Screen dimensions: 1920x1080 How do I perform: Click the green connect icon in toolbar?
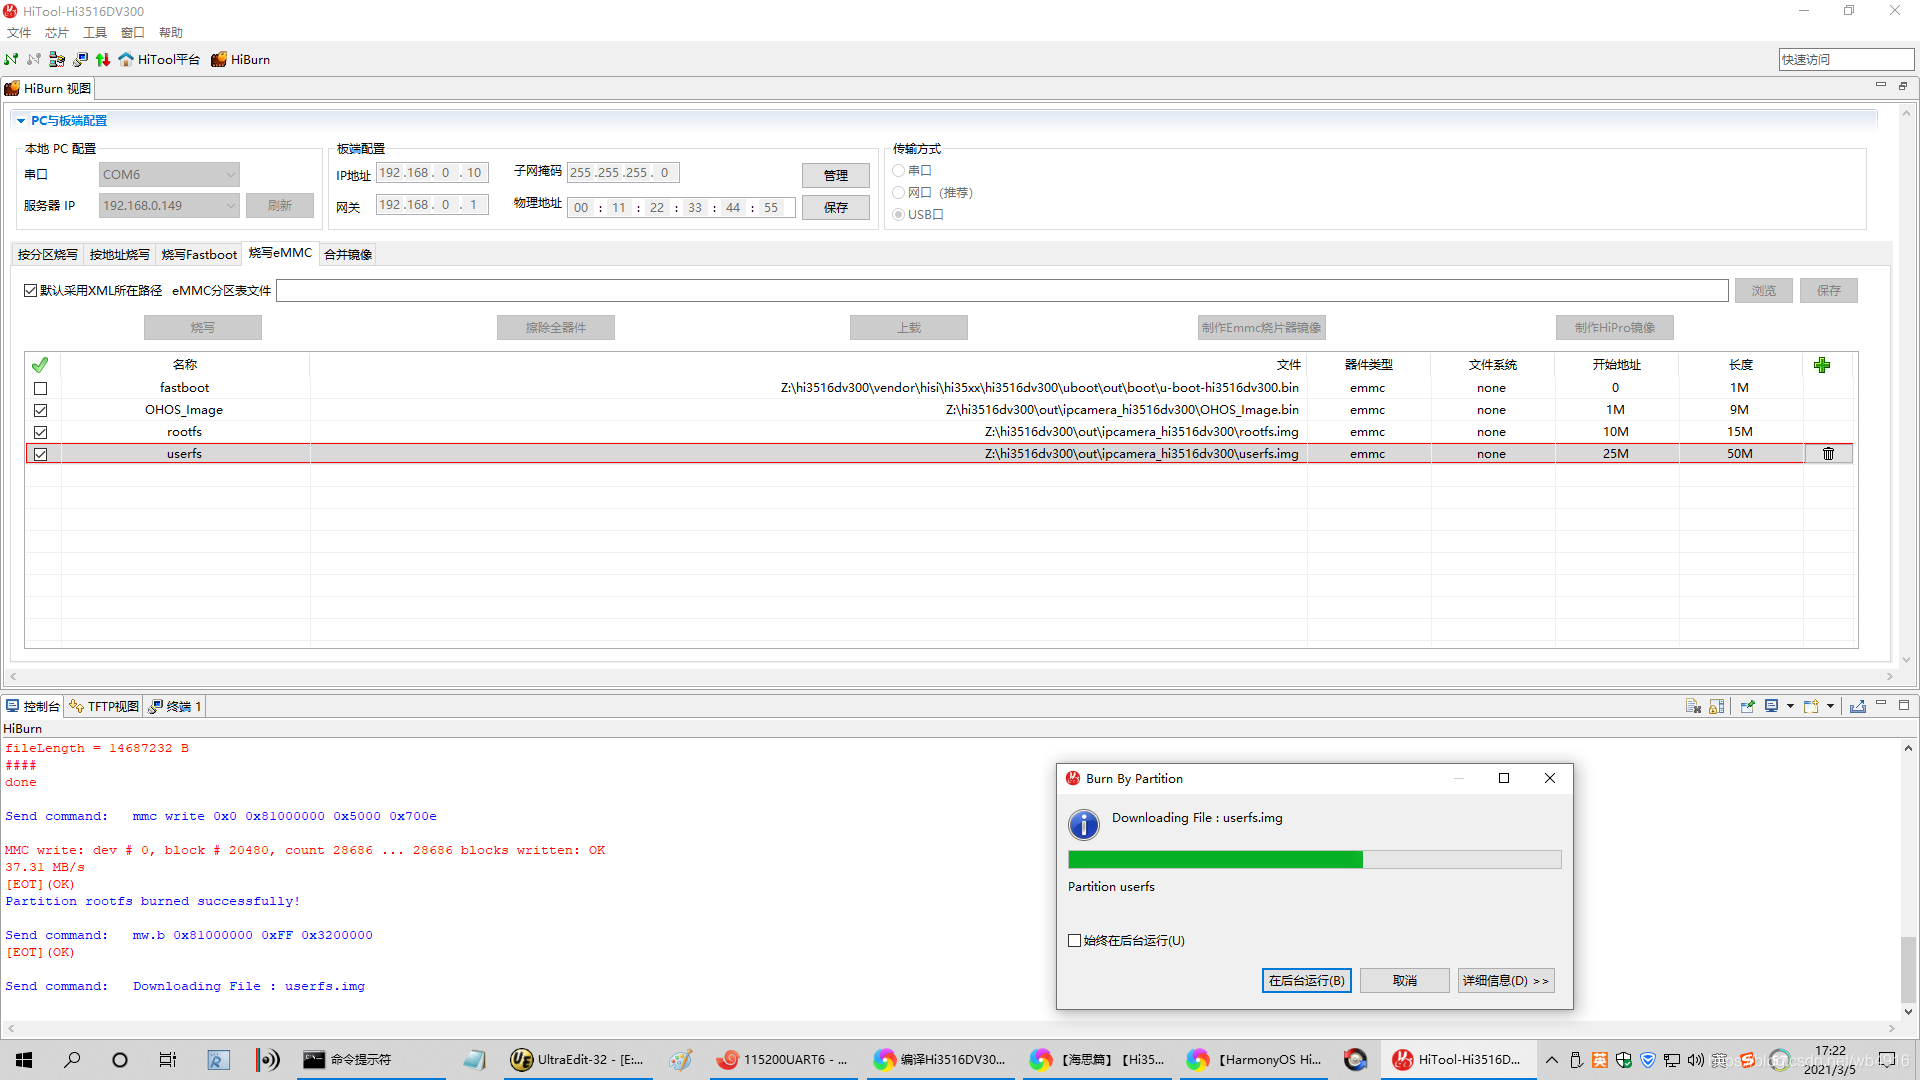coord(11,59)
